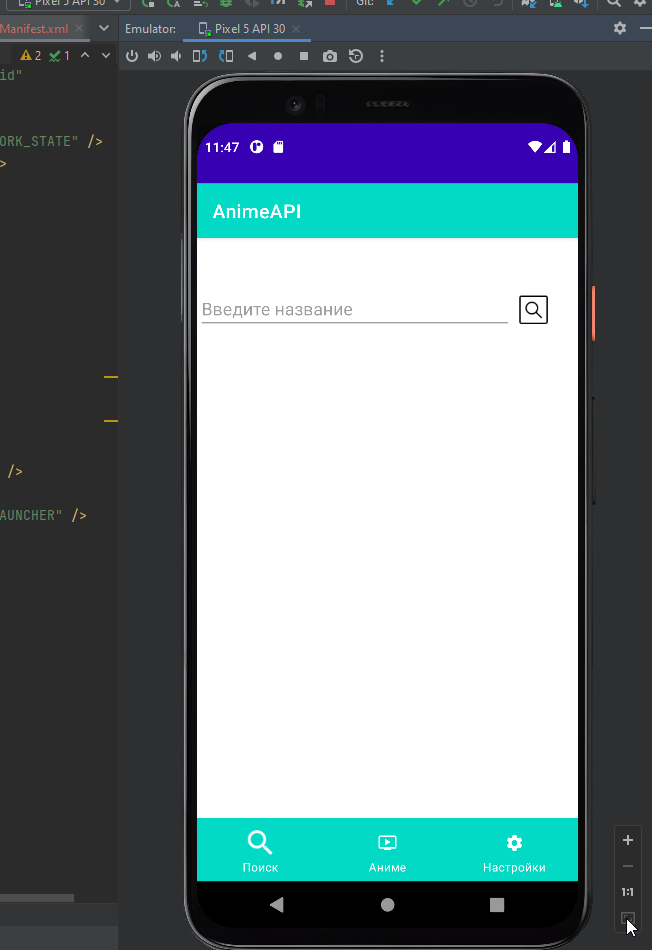Click the typo check count indicator
The width and height of the screenshot is (652, 950).
tap(59, 56)
